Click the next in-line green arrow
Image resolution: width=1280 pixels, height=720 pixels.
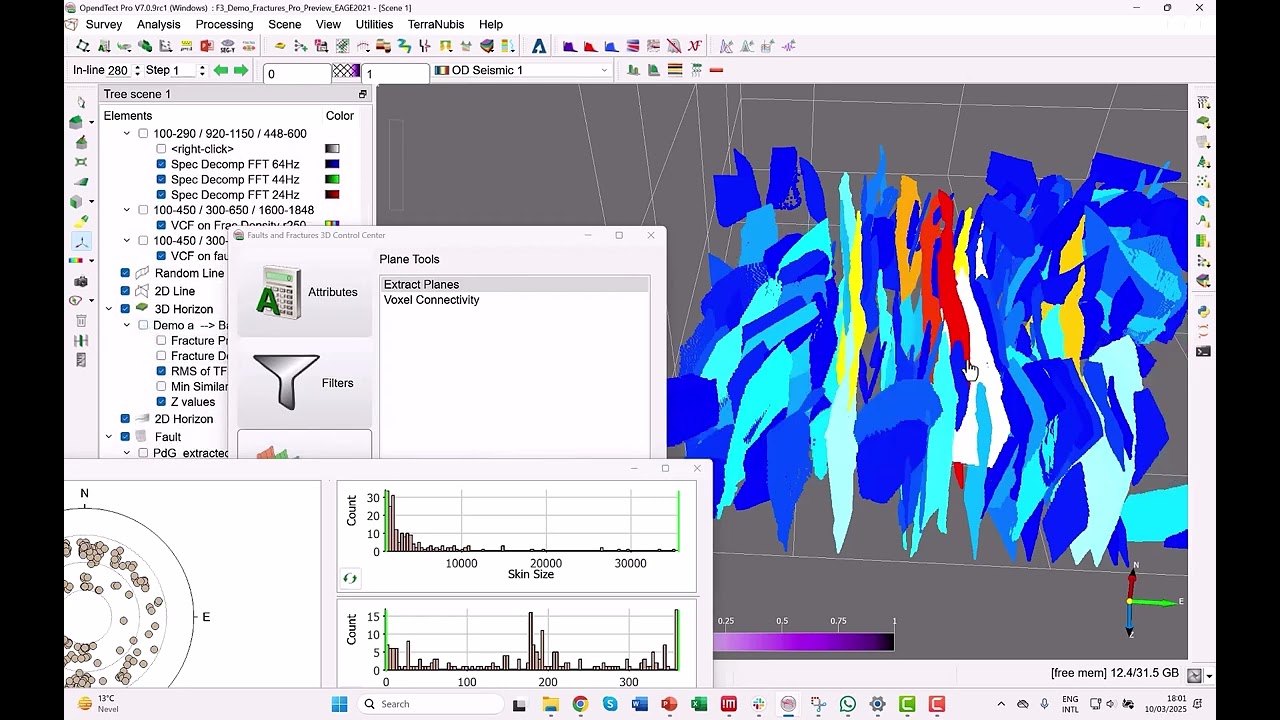pos(241,70)
